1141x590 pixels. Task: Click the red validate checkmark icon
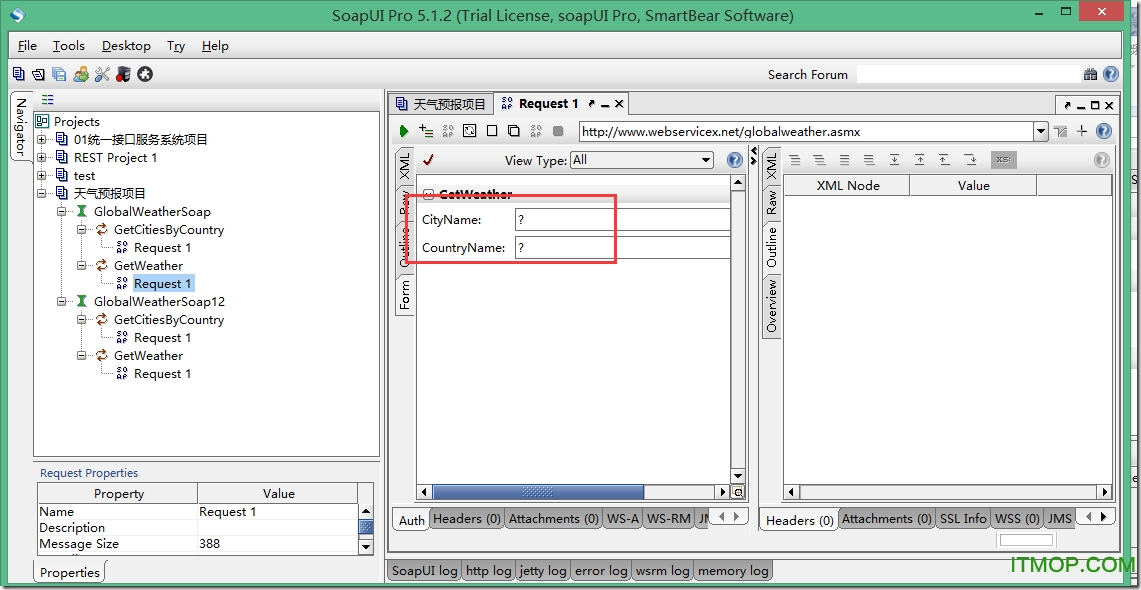point(429,159)
